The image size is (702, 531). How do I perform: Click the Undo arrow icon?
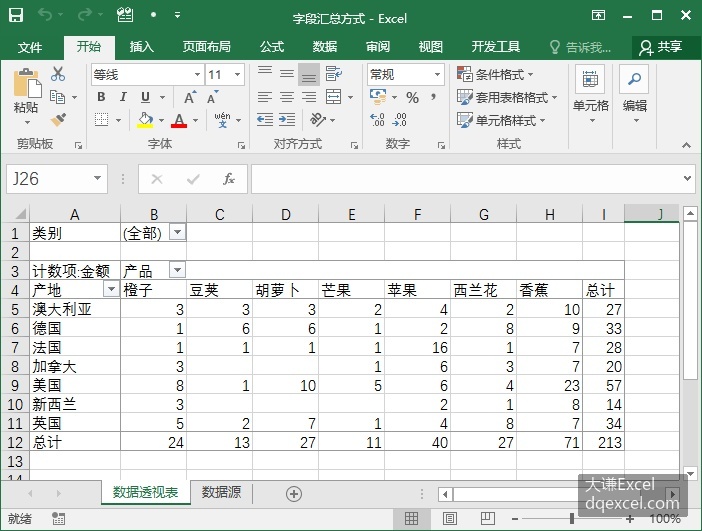click(45, 15)
